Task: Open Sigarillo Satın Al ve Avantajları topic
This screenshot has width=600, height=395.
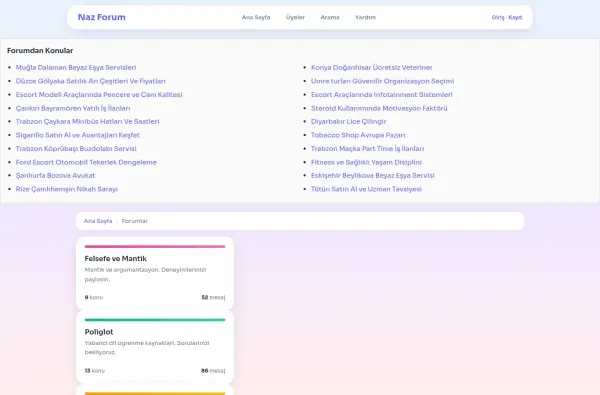Action: coord(78,135)
